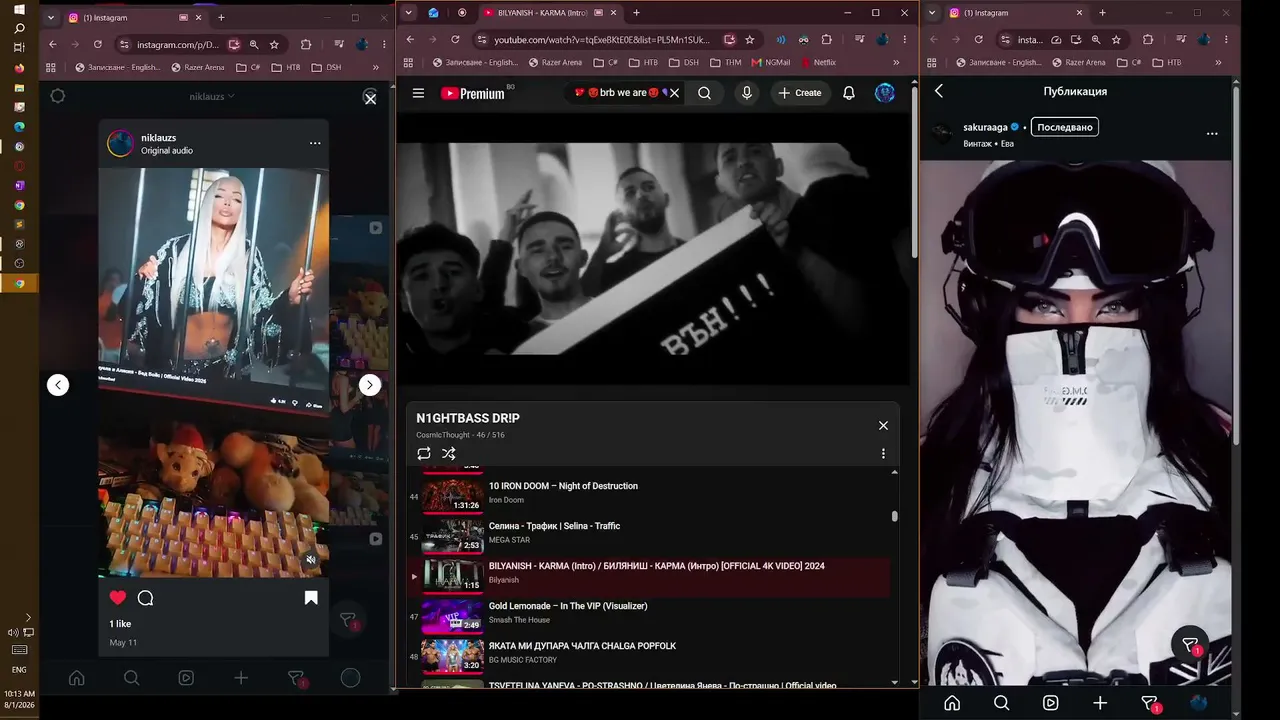Open Reels in the left Instagram window
This screenshot has width=1280, height=720.
pos(186,678)
